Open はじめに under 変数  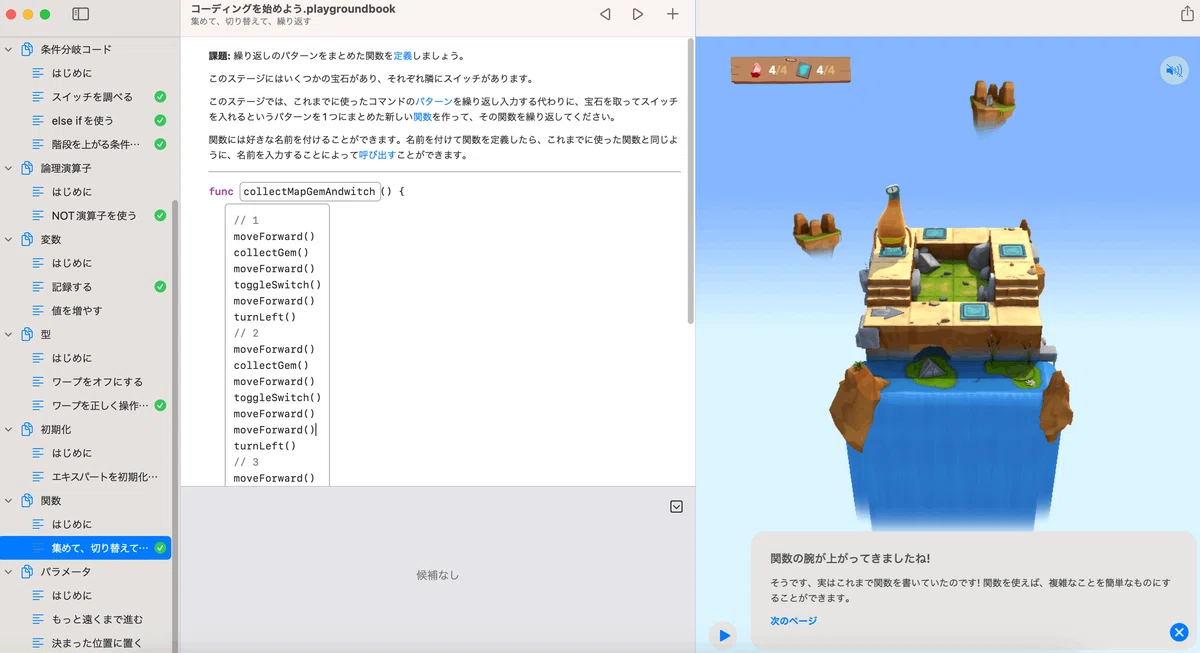[72, 263]
